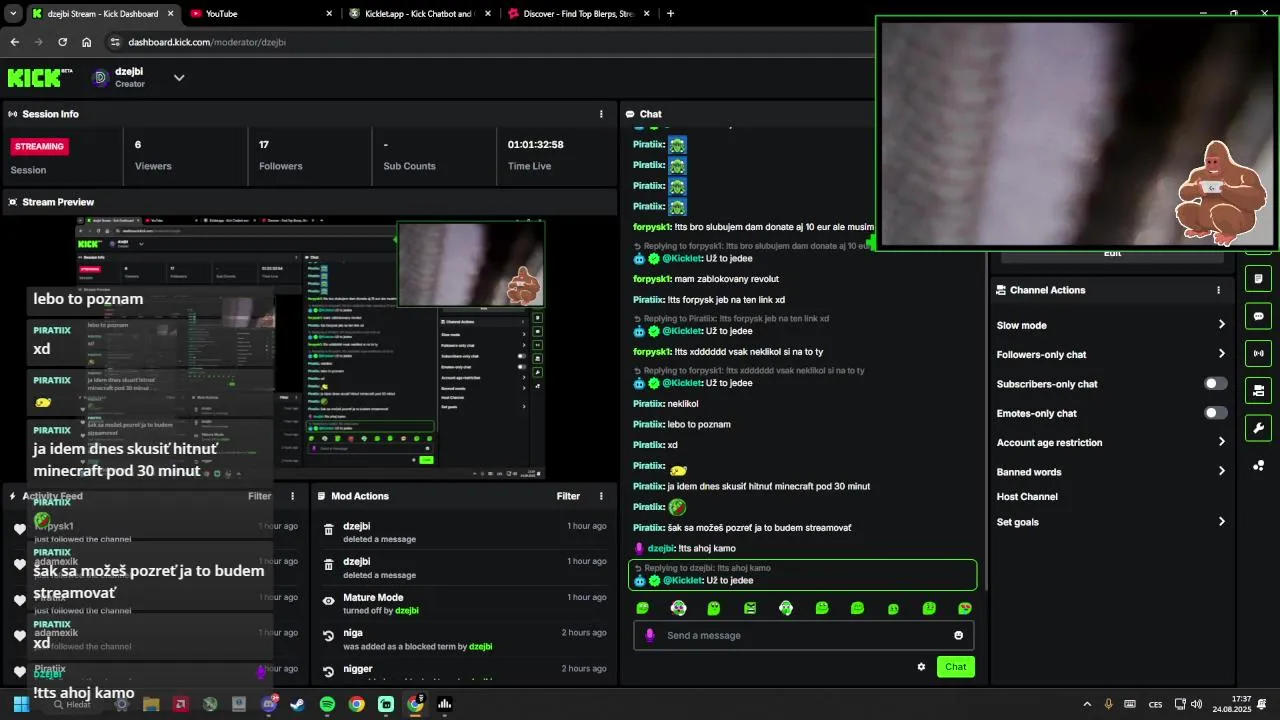Switch to Discover Blerps browser tab
The height and width of the screenshot is (720, 1280).
(x=578, y=14)
